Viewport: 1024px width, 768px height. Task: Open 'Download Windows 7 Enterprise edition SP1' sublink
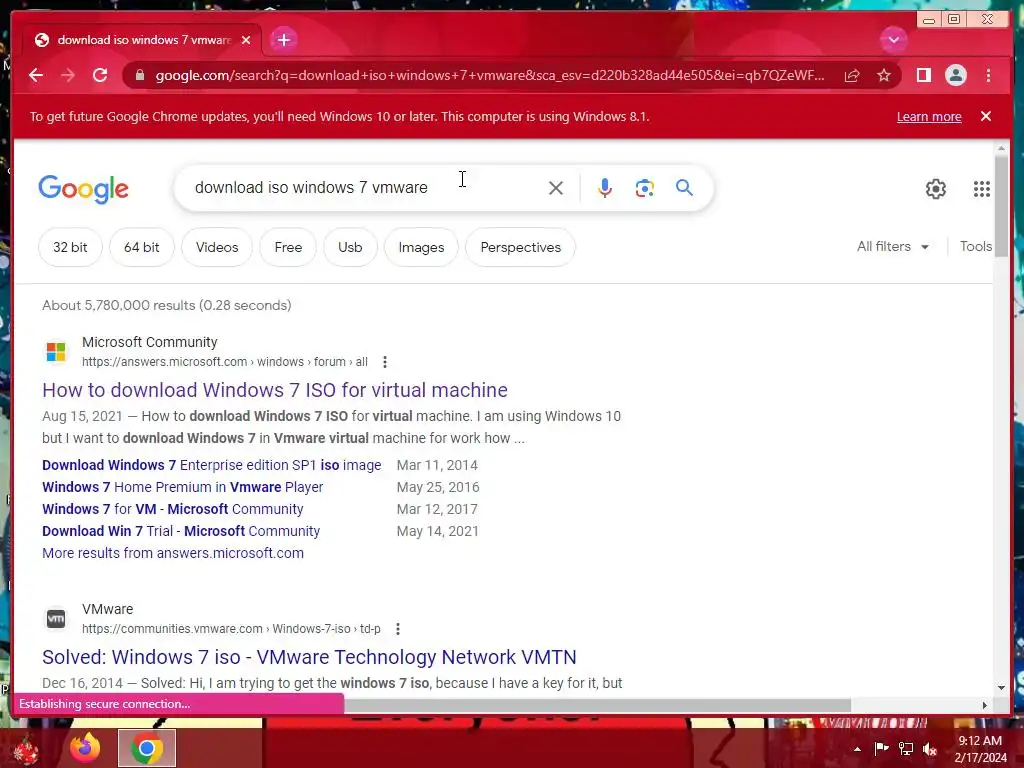tap(212, 465)
